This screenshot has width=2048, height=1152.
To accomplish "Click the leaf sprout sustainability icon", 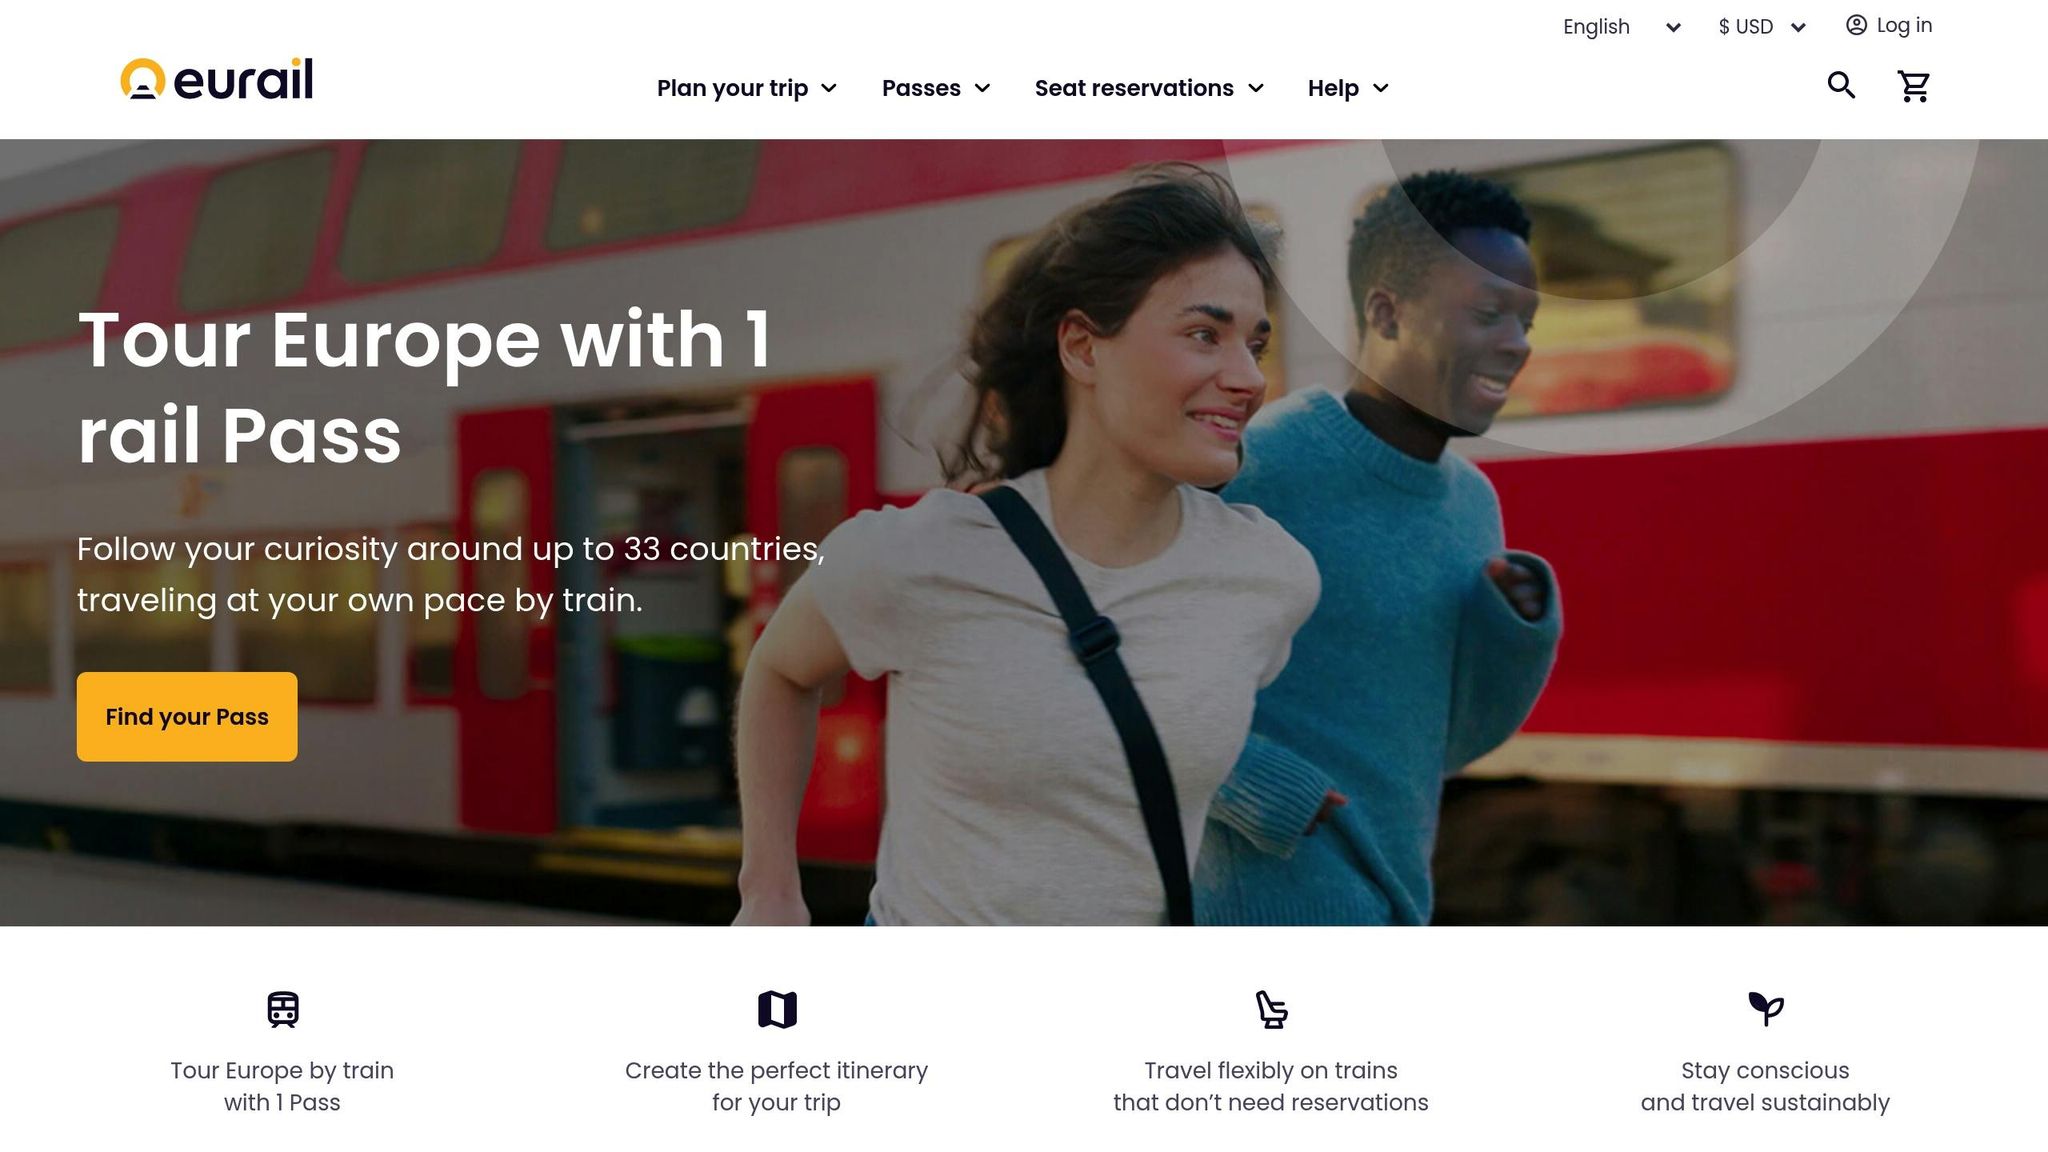I will (x=1766, y=1008).
